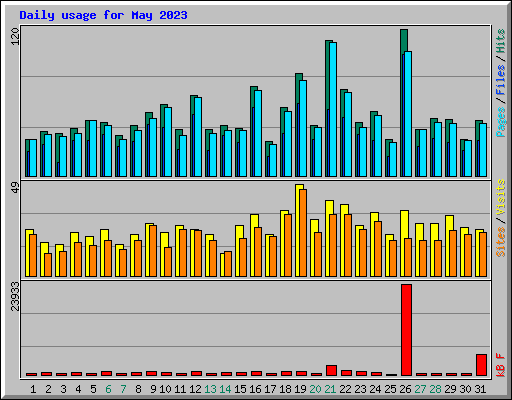Click day label "1" on the x-axis
Image resolution: width=512 pixels, height=400 pixels.
tap(33, 389)
